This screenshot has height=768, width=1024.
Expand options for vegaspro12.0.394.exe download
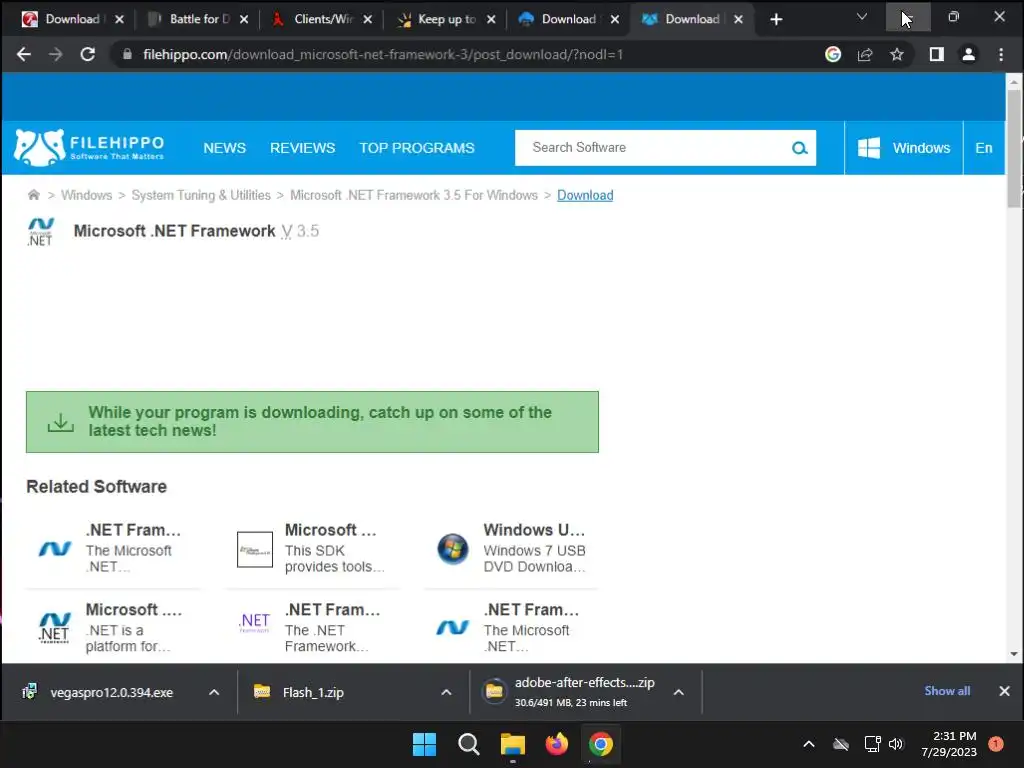coord(214,692)
